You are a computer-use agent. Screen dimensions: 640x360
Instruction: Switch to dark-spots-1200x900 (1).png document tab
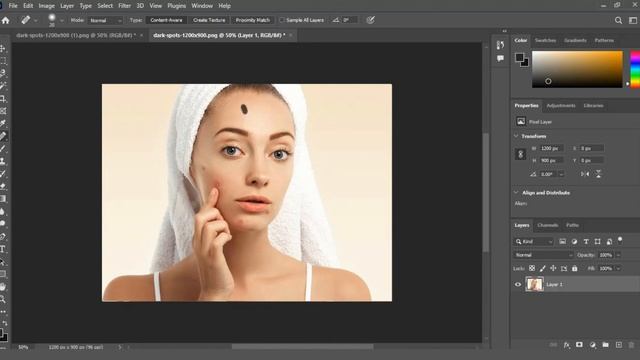(x=76, y=36)
